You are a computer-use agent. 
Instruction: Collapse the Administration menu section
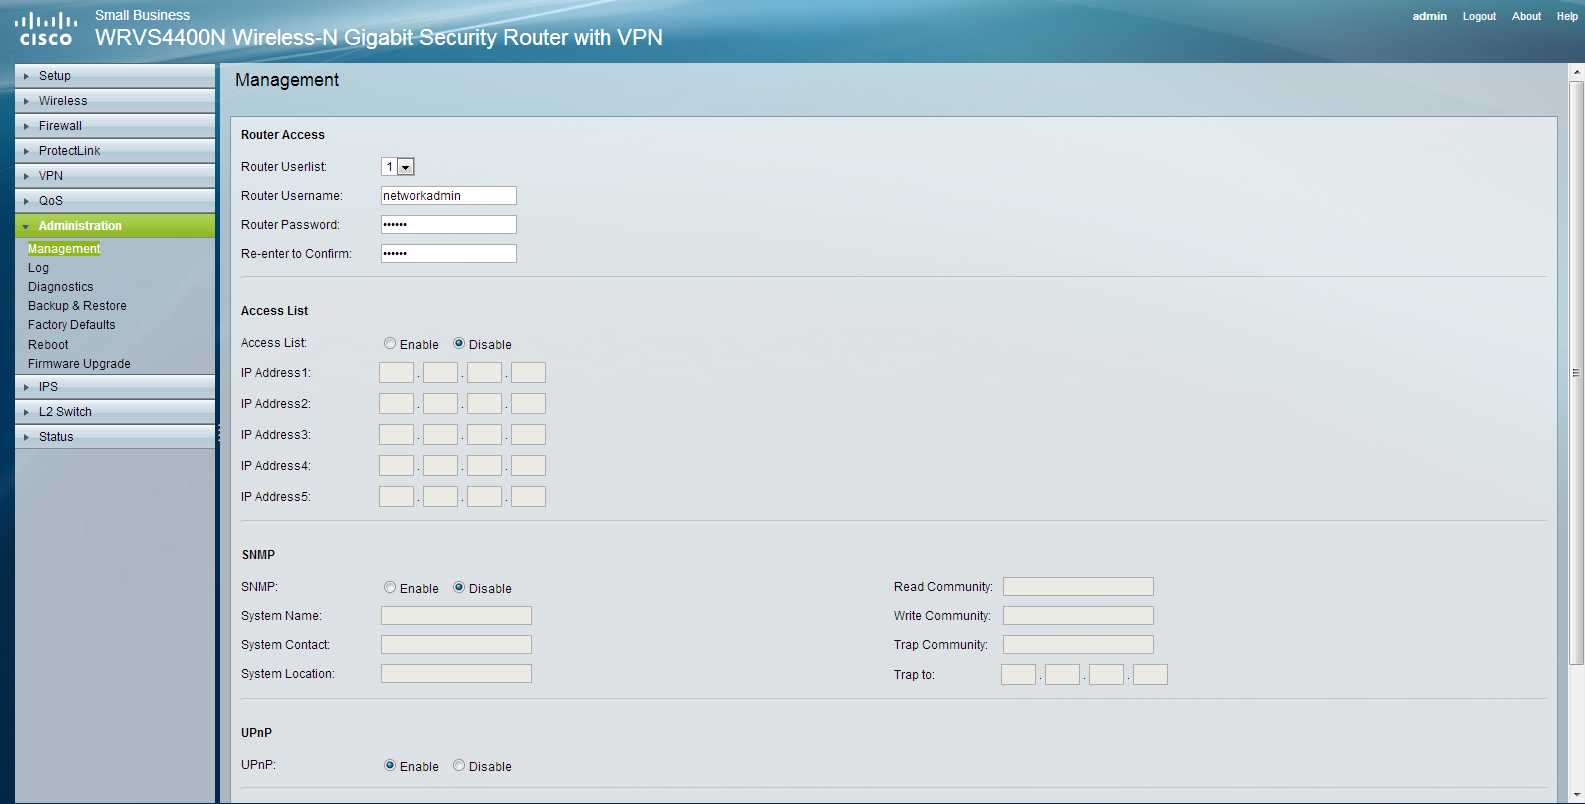[x=115, y=226]
